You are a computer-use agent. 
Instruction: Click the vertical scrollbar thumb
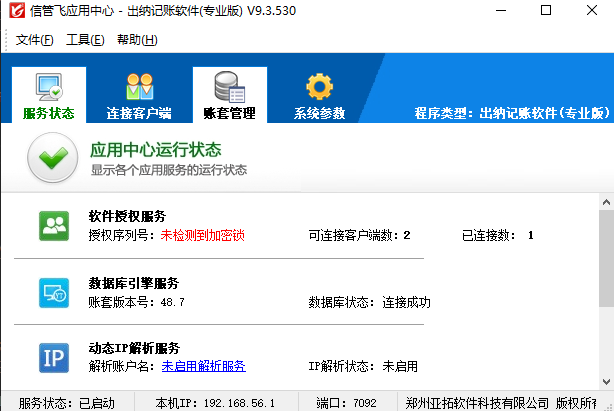pos(606,260)
